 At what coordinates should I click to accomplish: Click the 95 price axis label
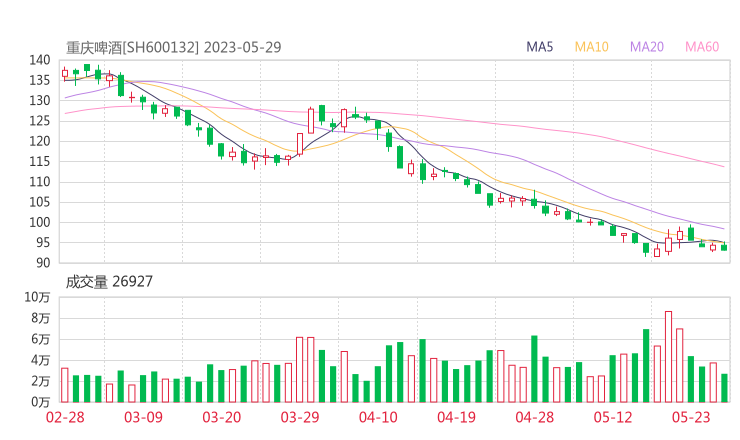pyautogui.click(x=43, y=243)
